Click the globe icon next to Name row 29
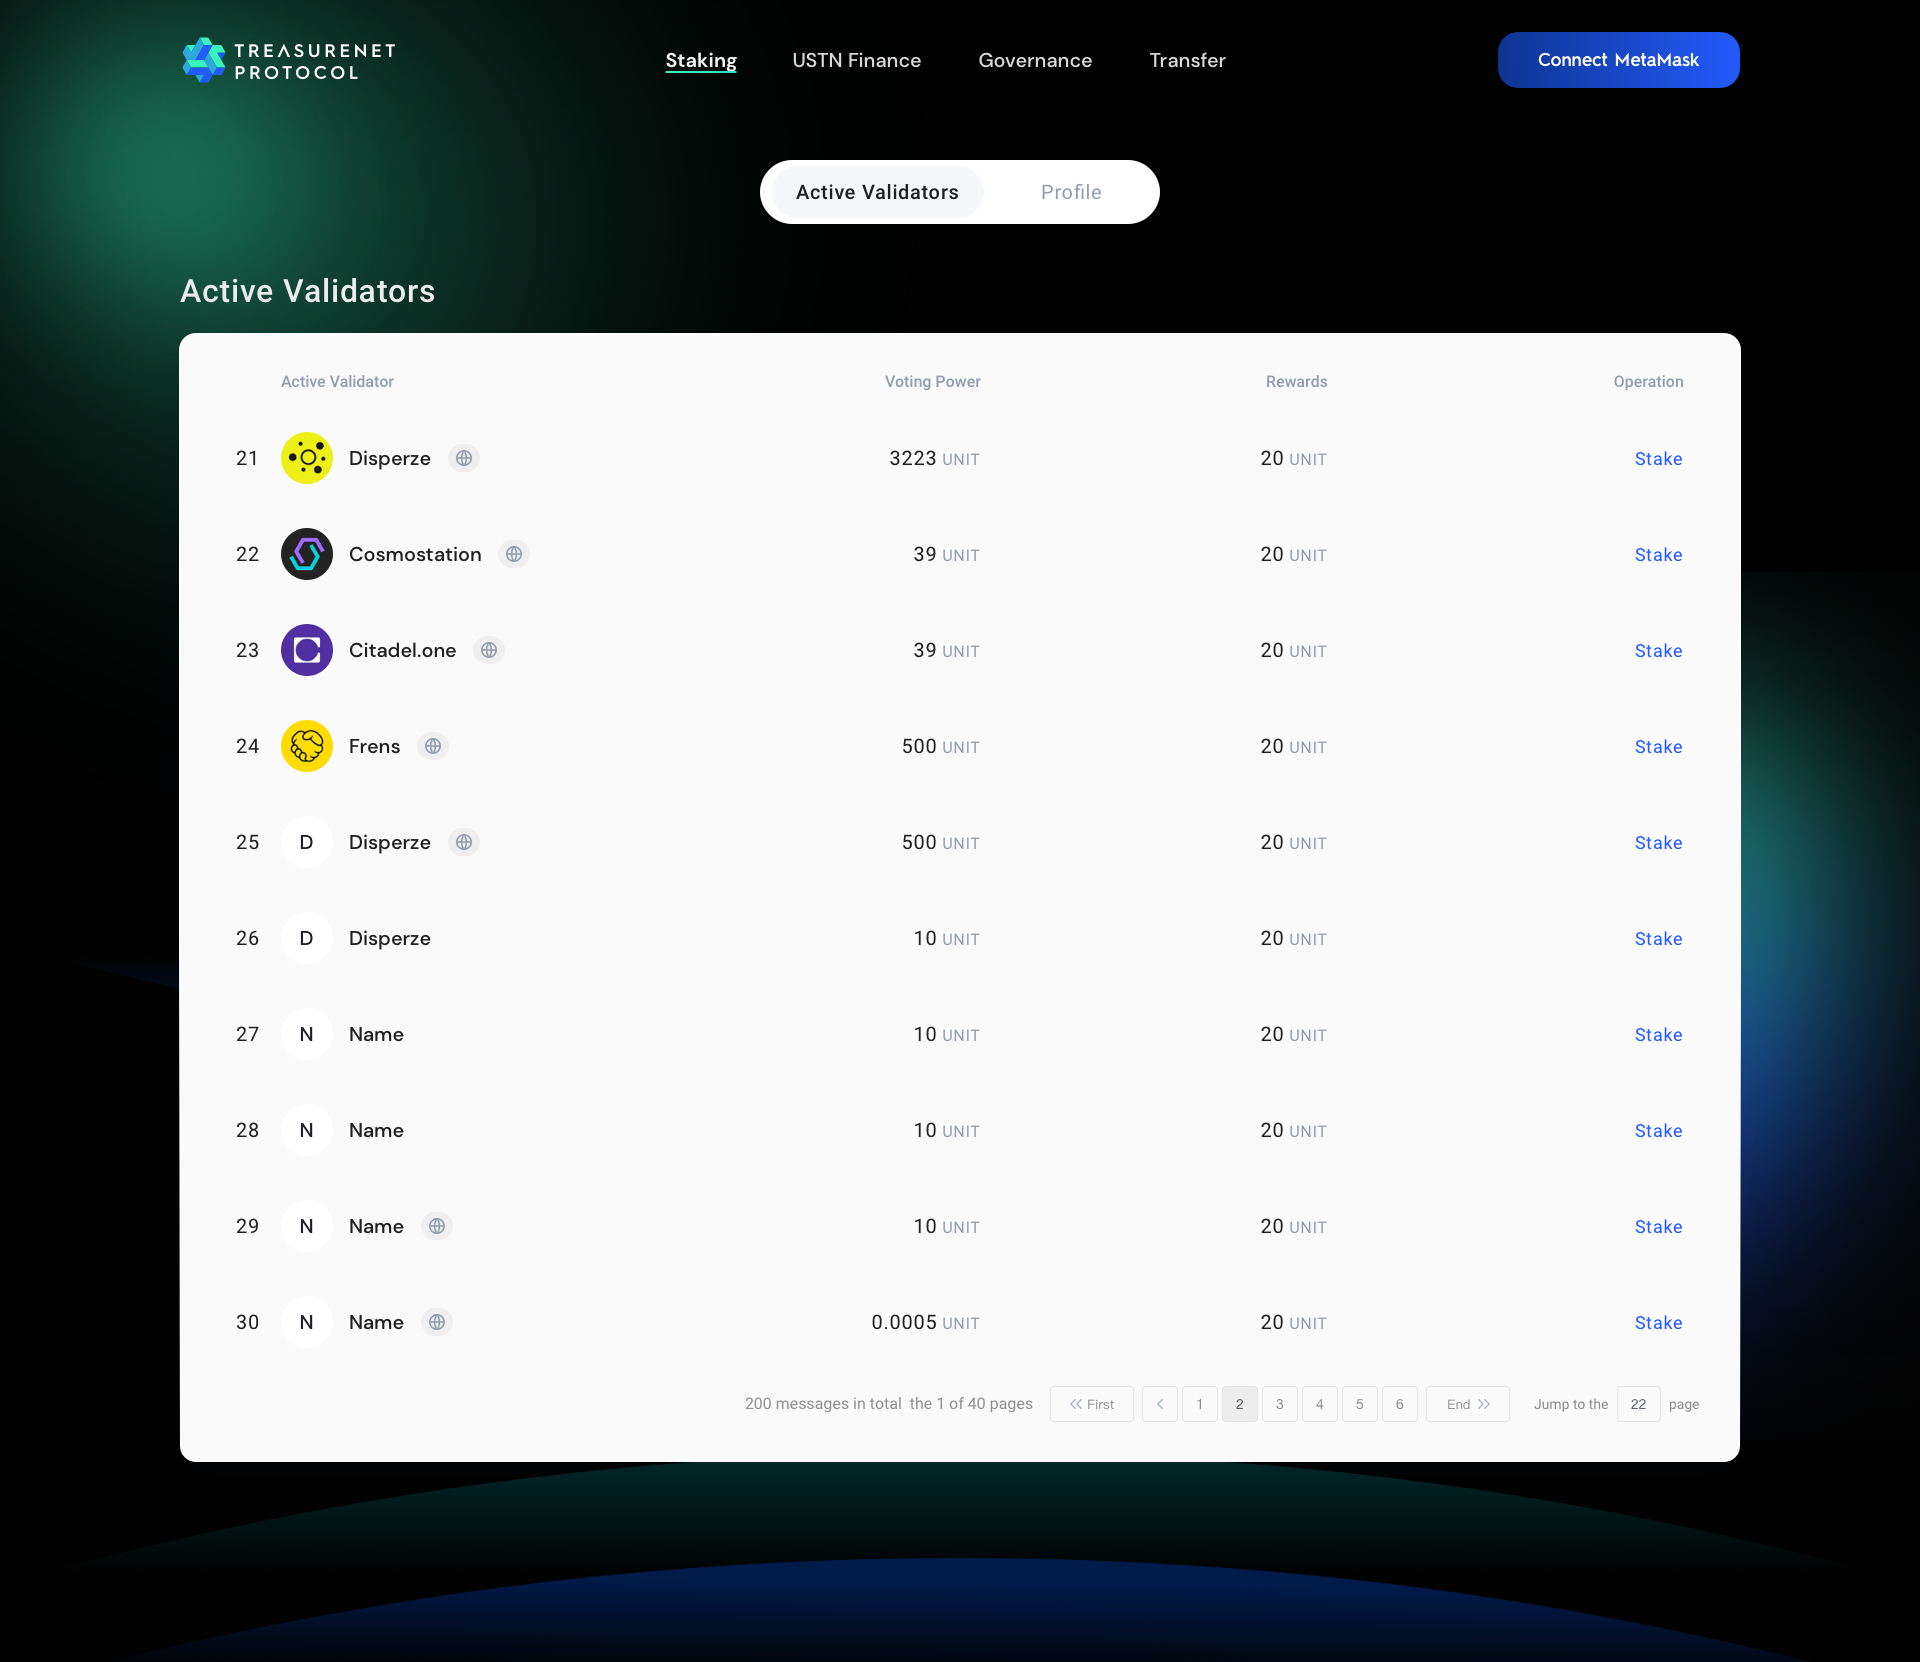1920x1662 pixels. [438, 1226]
